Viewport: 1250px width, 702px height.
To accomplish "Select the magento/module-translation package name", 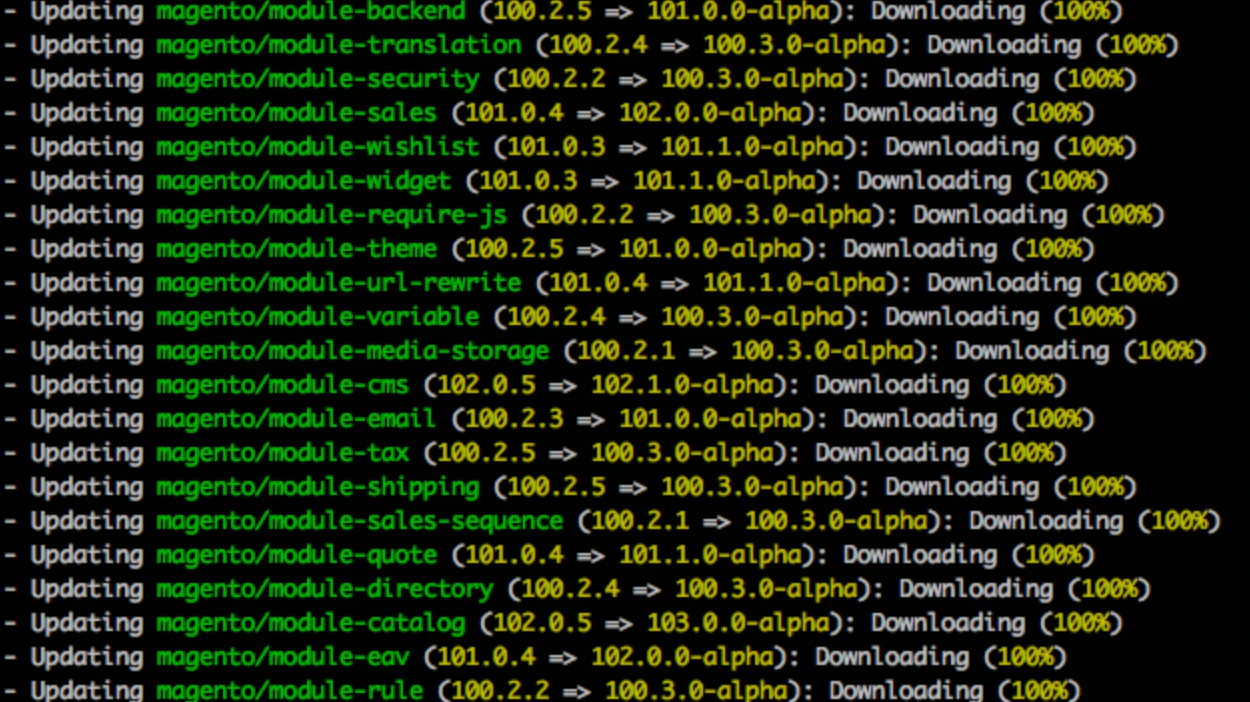I will 339,46.
